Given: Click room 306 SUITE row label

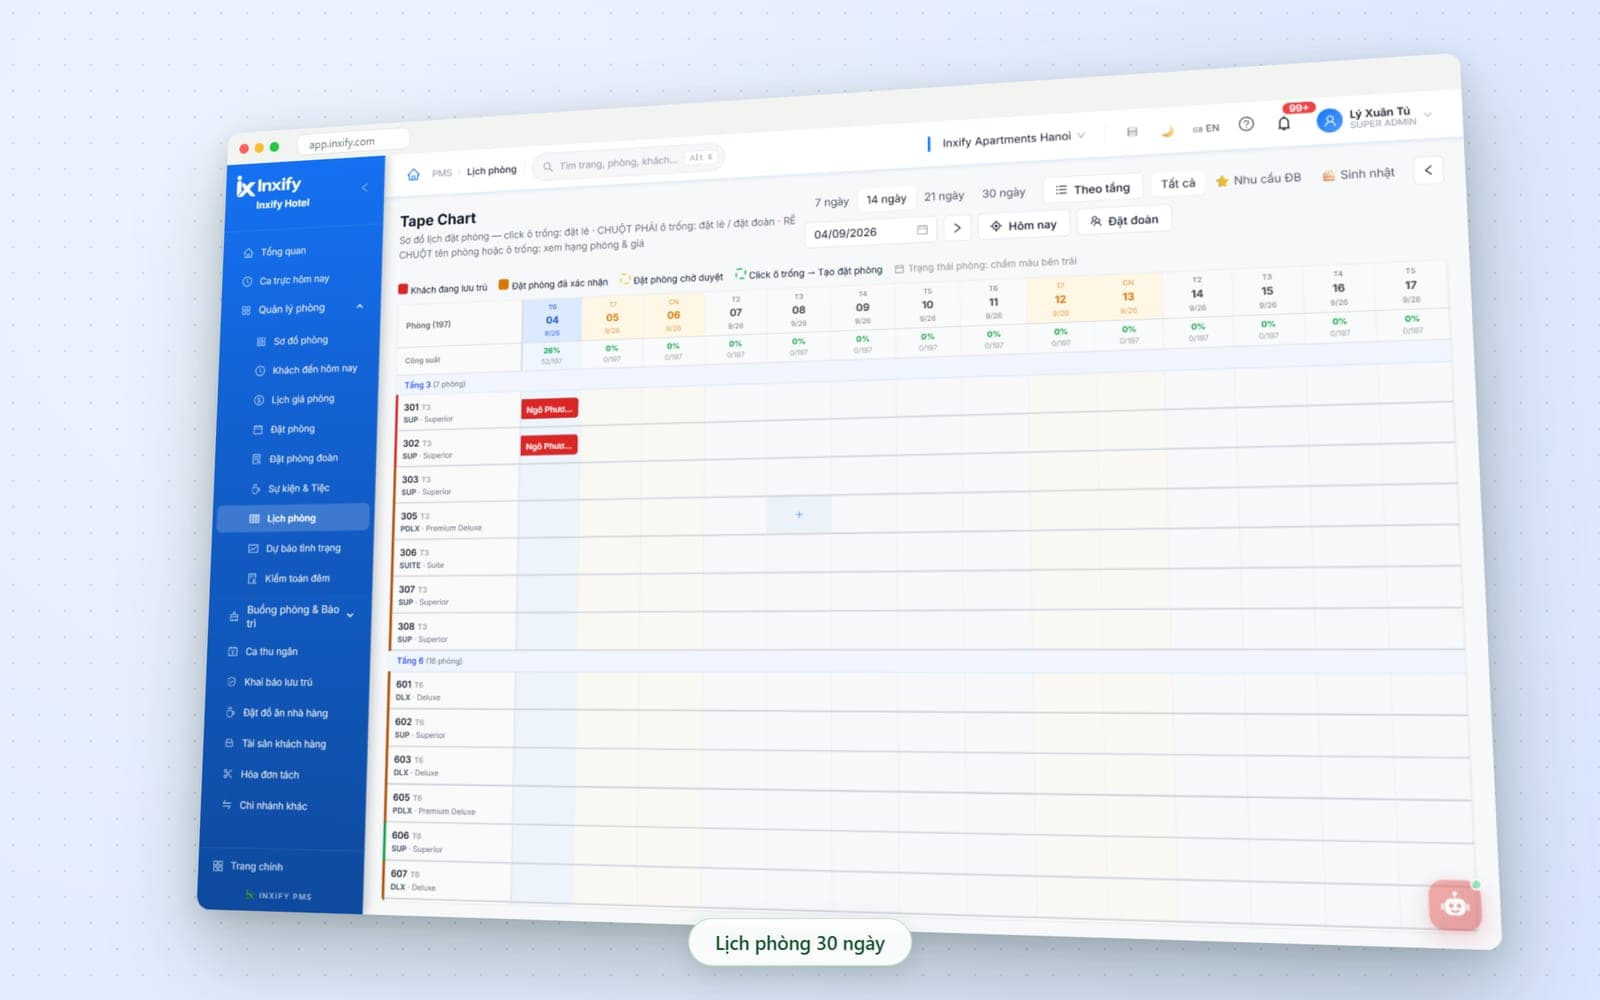Looking at the screenshot, I should pos(457,558).
